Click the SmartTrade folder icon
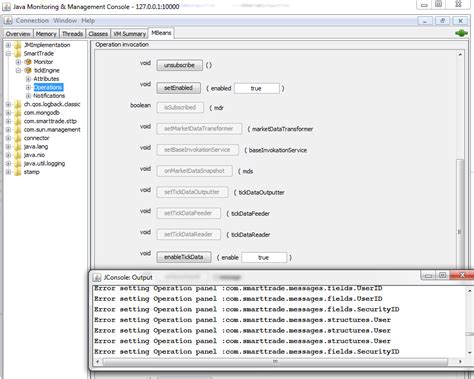474x379 pixels. coord(18,53)
